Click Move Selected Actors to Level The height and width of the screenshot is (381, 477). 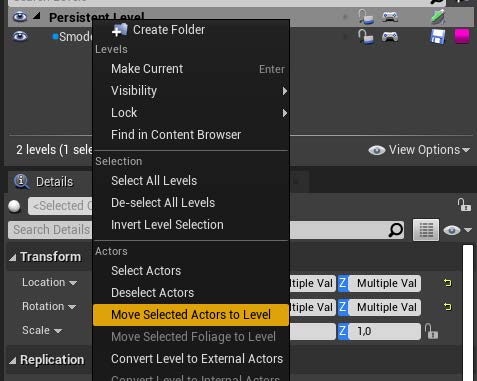coord(191,315)
